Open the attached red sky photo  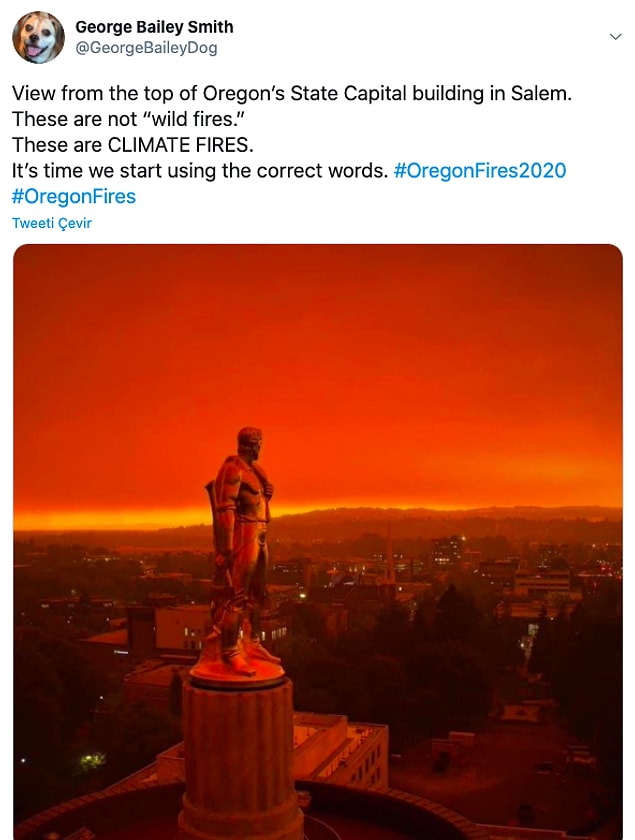[x=318, y=542]
